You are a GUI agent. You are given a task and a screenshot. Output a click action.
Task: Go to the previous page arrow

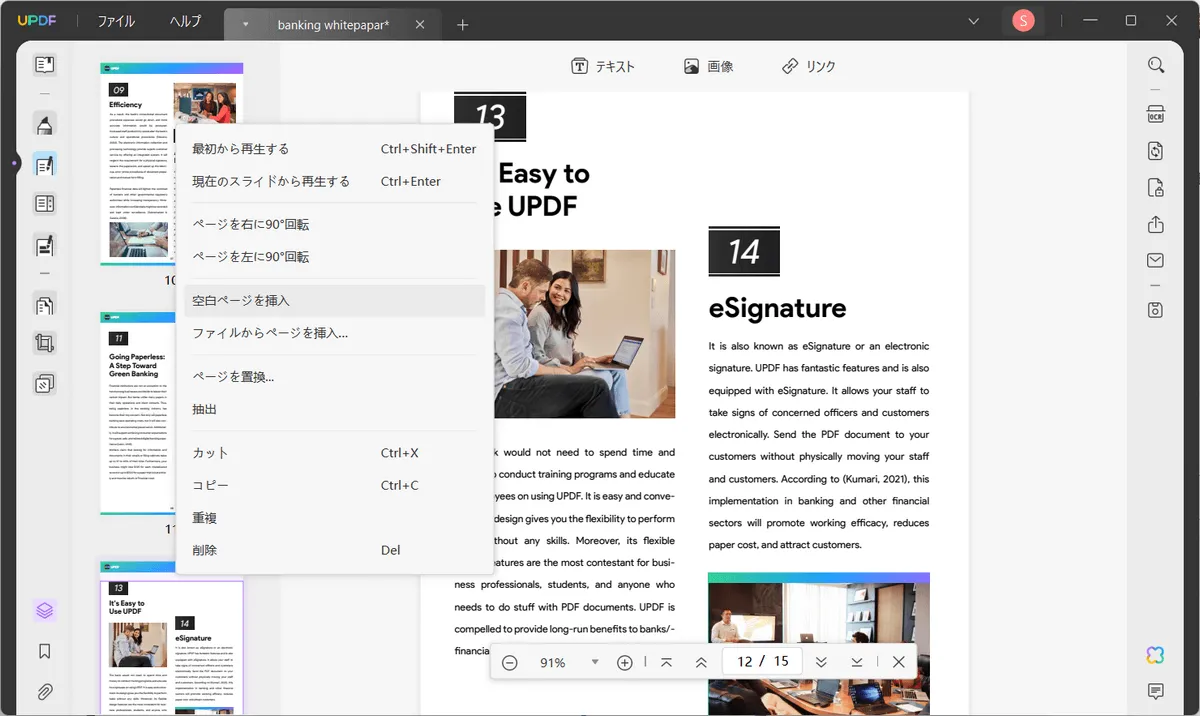(x=701, y=662)
